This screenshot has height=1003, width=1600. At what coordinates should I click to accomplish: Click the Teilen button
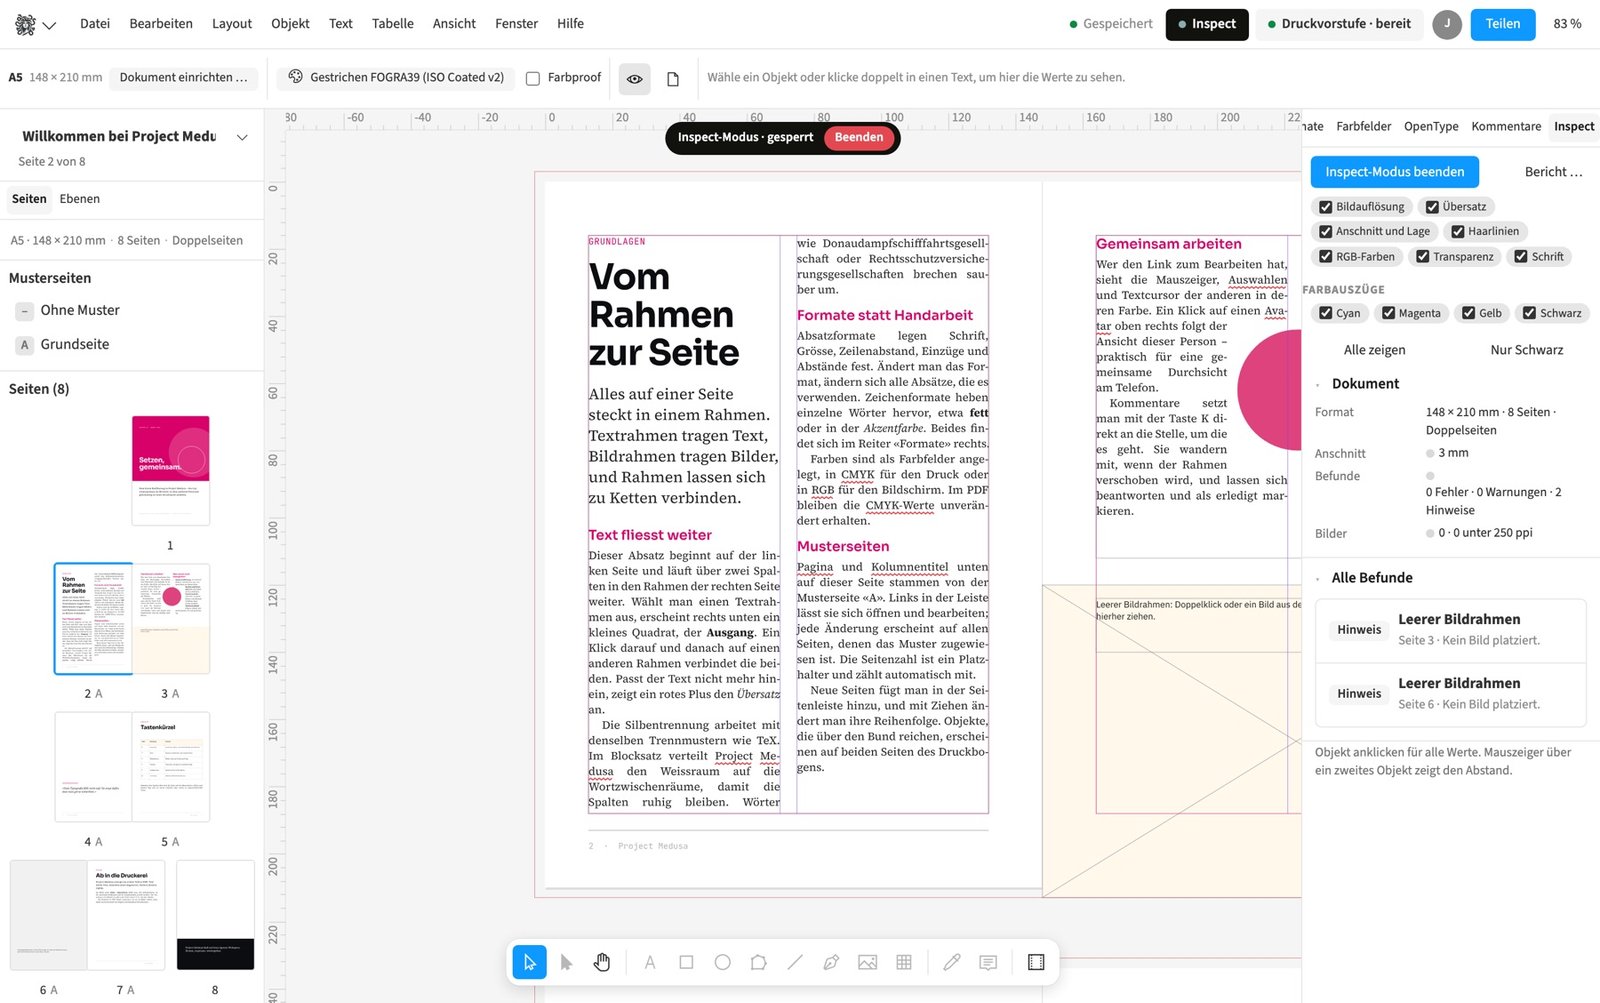click(x=1502, y=24)
